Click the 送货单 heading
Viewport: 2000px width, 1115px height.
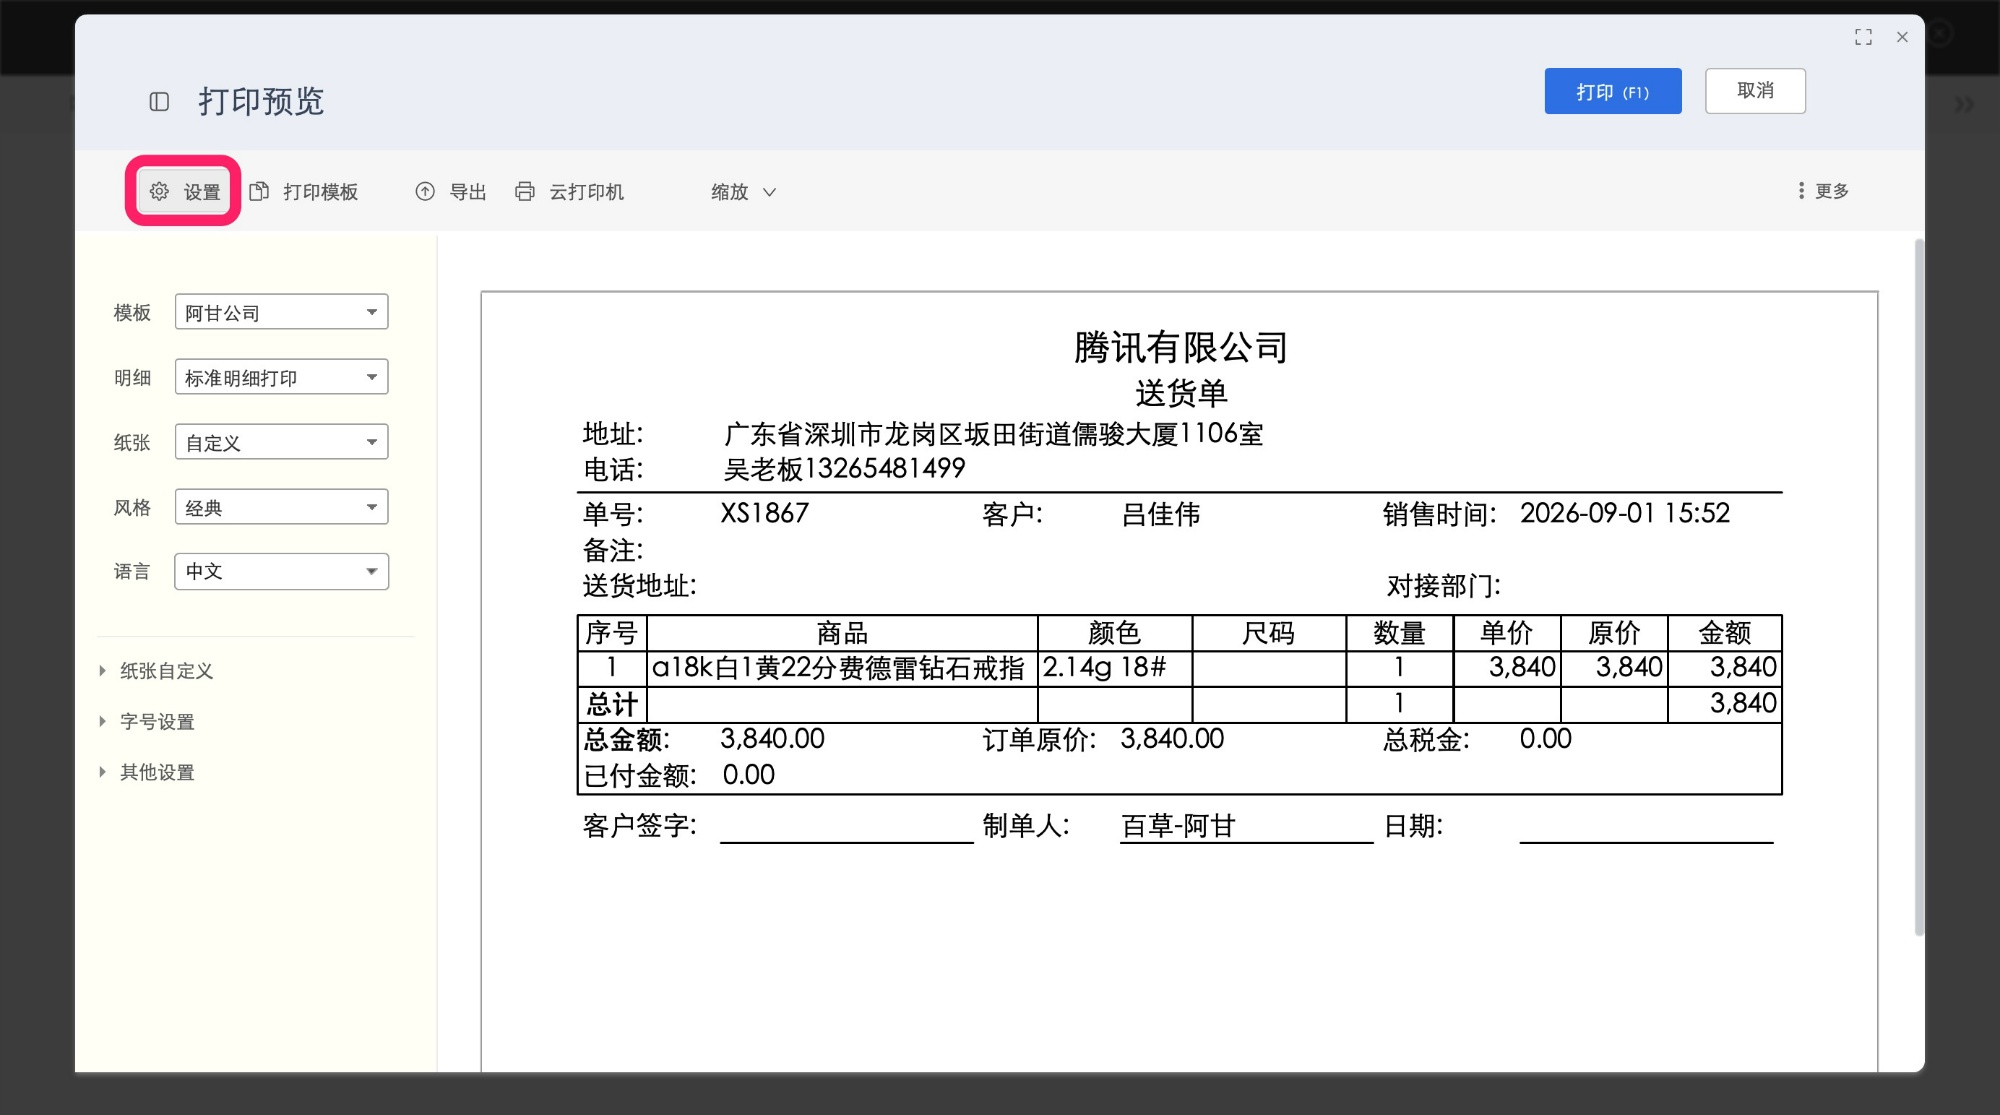[1180, 393]
